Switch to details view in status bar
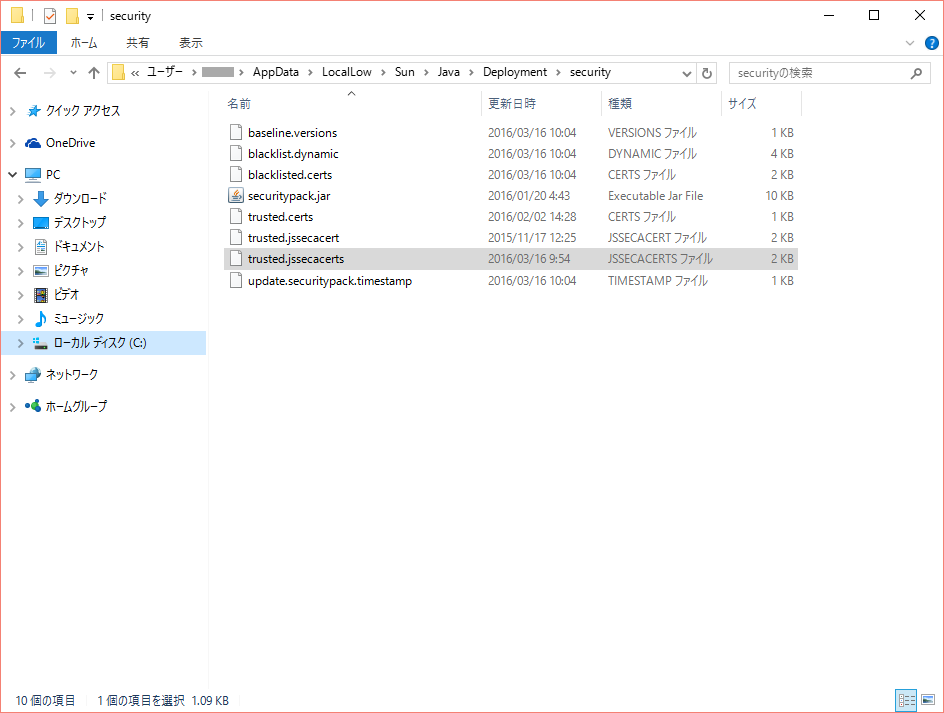 906,701
